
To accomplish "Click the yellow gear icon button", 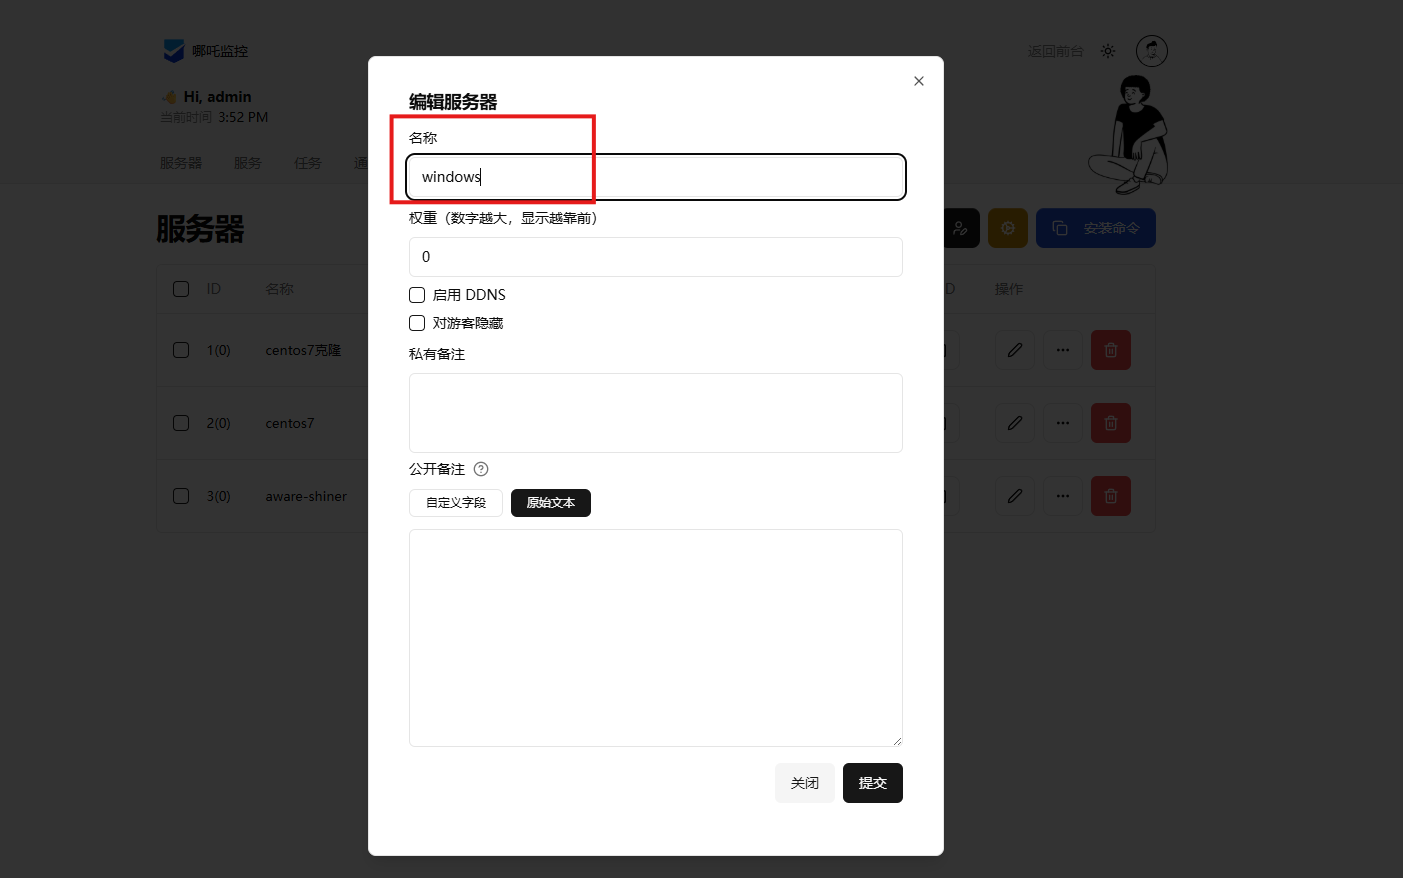I will [x=1008, y=228].
